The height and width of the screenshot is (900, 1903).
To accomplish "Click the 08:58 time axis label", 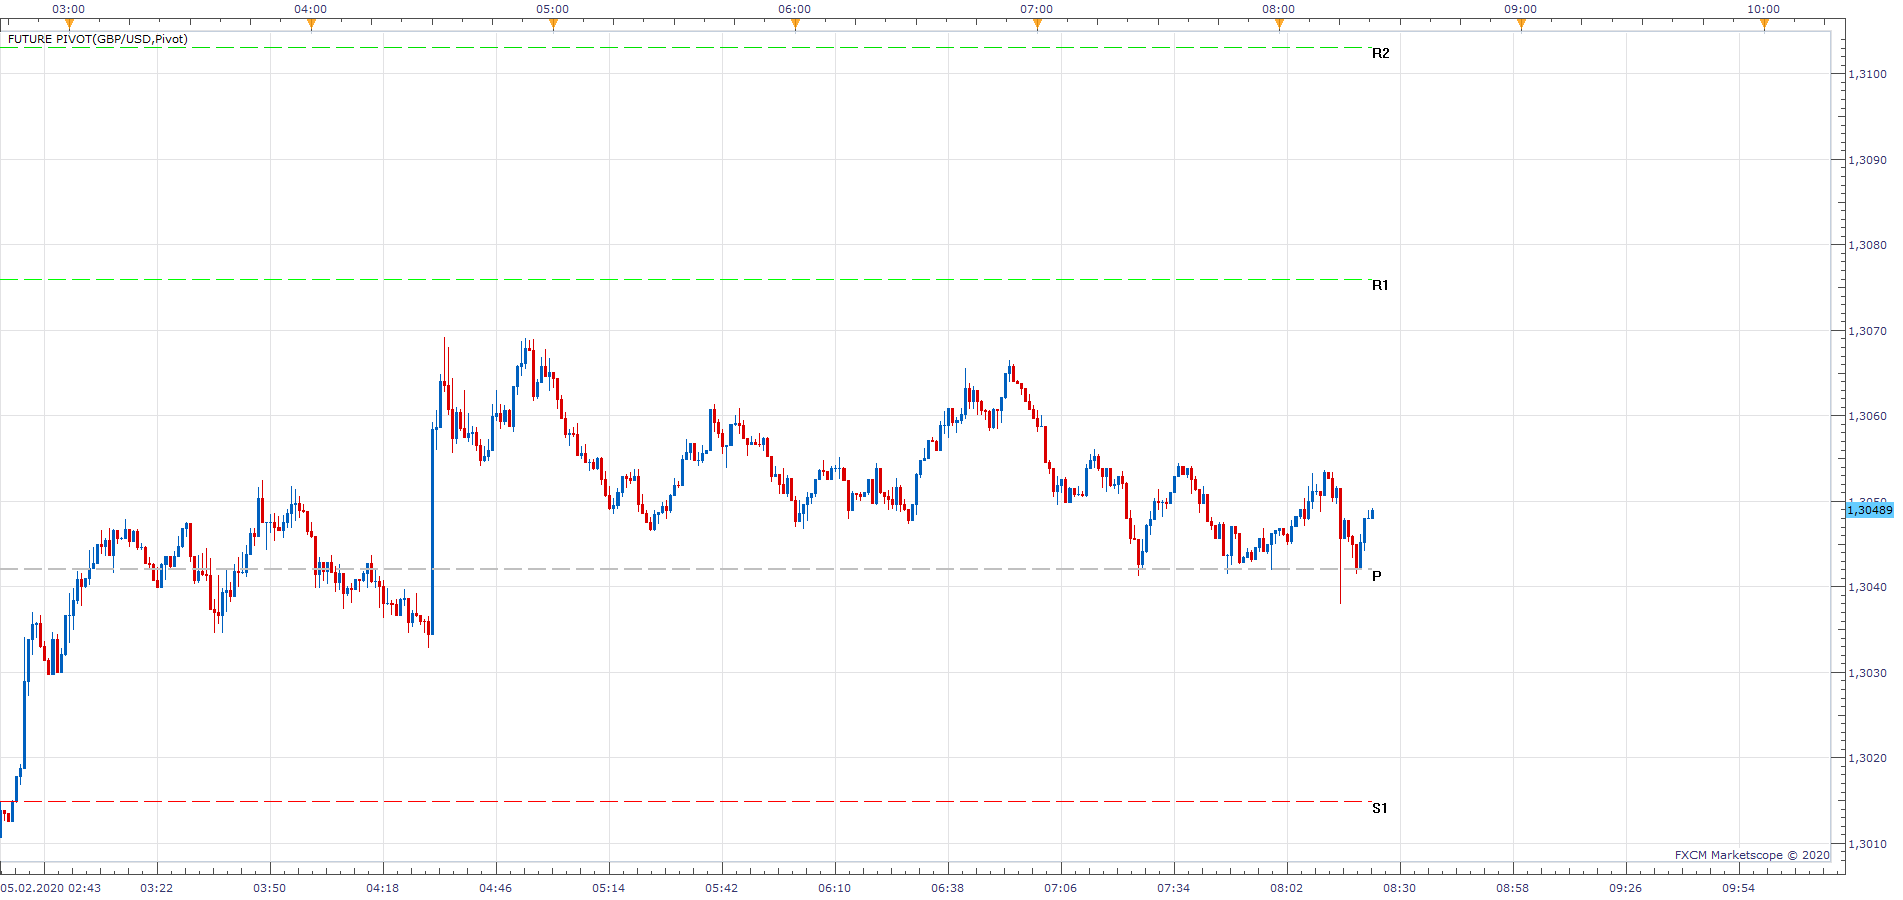I will coord(1513,888).
